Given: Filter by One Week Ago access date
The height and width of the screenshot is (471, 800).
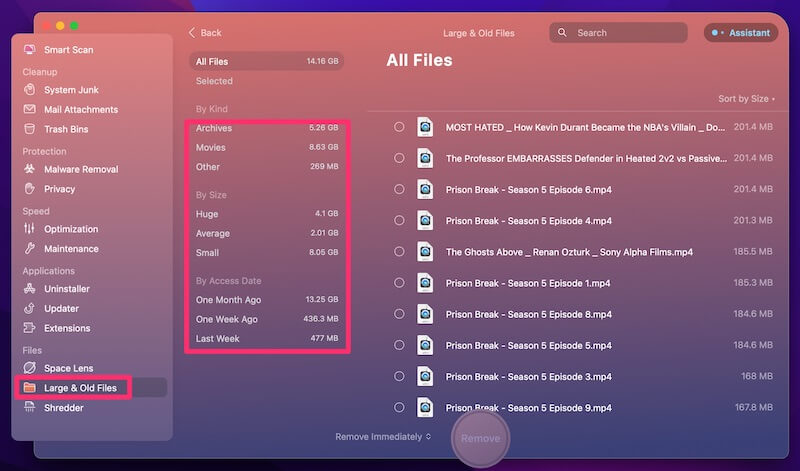Looking at the screenshot, I should pos(267,319).
